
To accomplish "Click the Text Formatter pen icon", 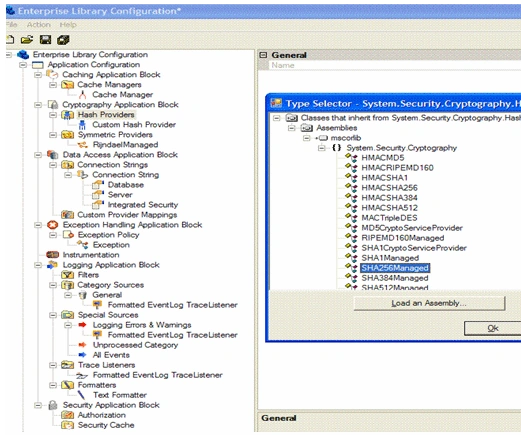I will pos(81,395).
